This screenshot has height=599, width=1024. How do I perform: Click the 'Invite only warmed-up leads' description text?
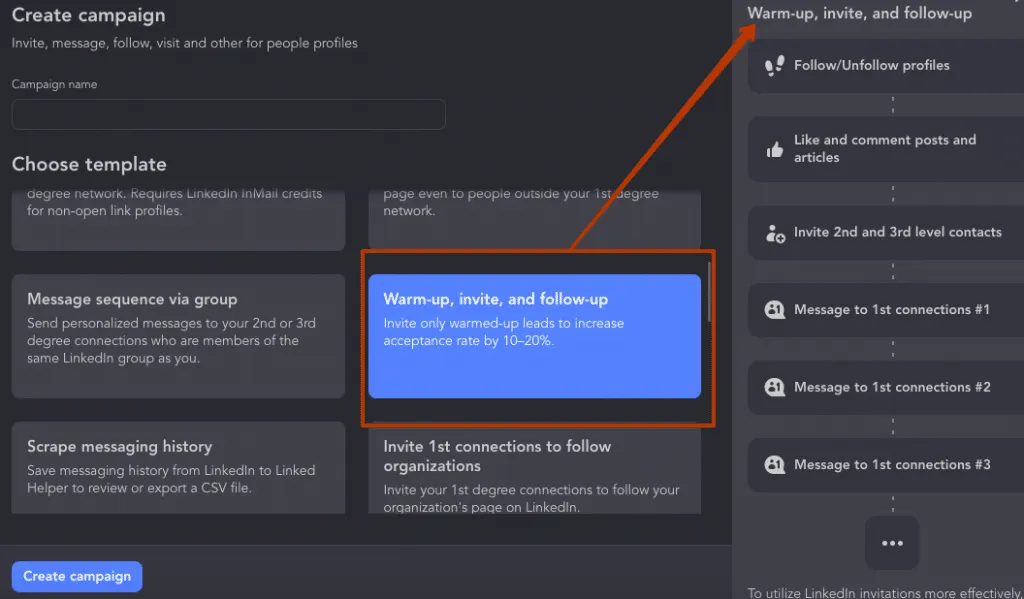pos(504,332)
